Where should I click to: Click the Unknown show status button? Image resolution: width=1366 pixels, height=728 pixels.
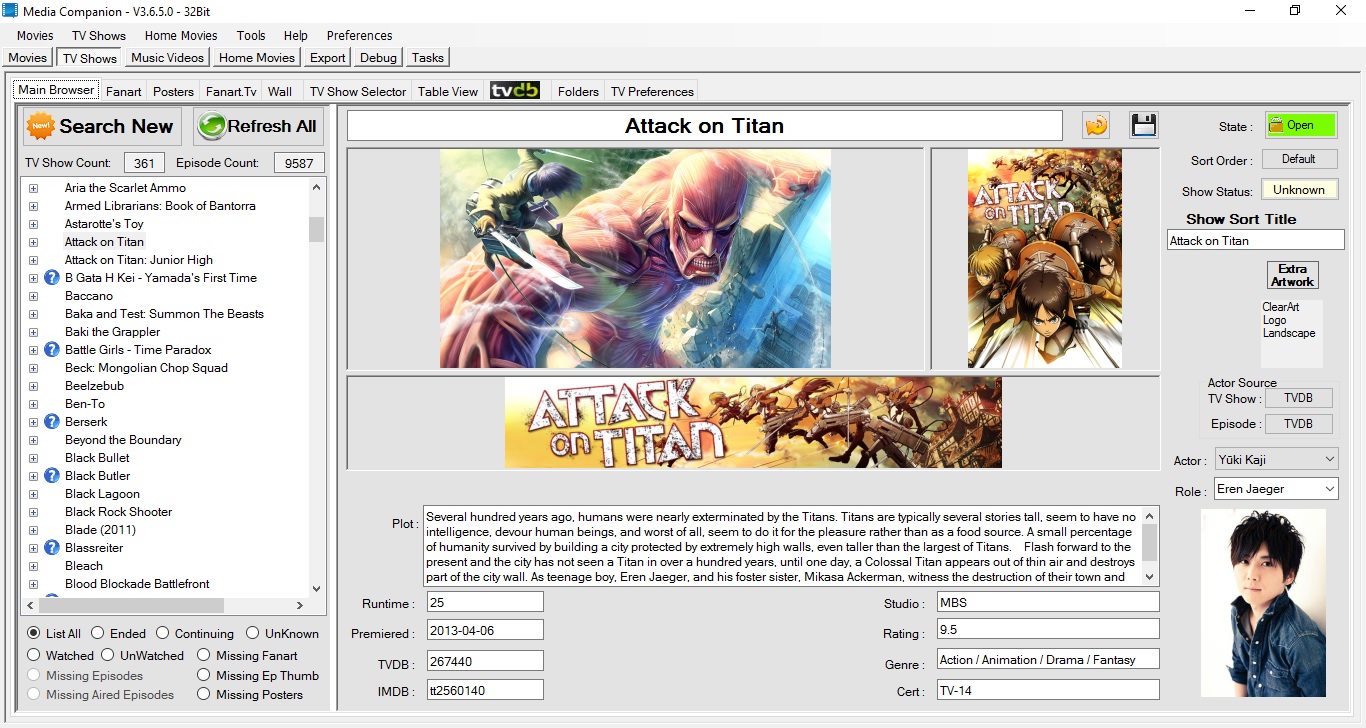[1298, 190]
